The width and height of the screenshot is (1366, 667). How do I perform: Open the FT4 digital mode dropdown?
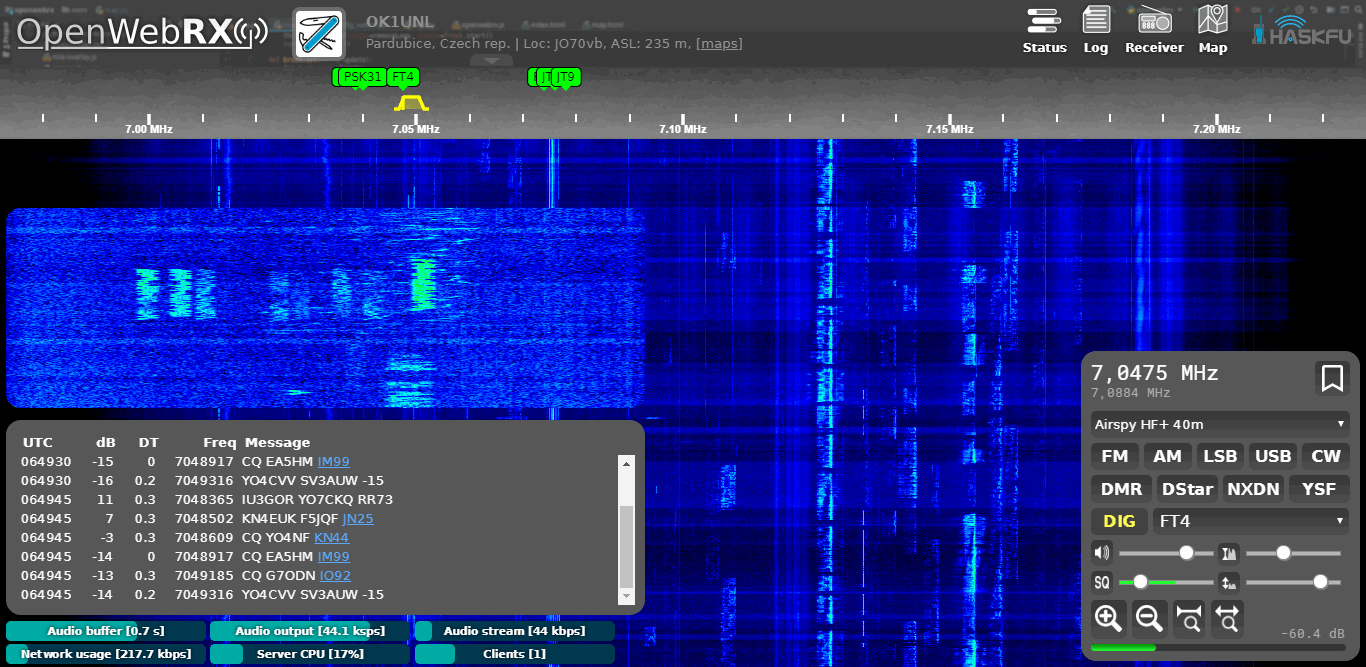(1250, 521)
